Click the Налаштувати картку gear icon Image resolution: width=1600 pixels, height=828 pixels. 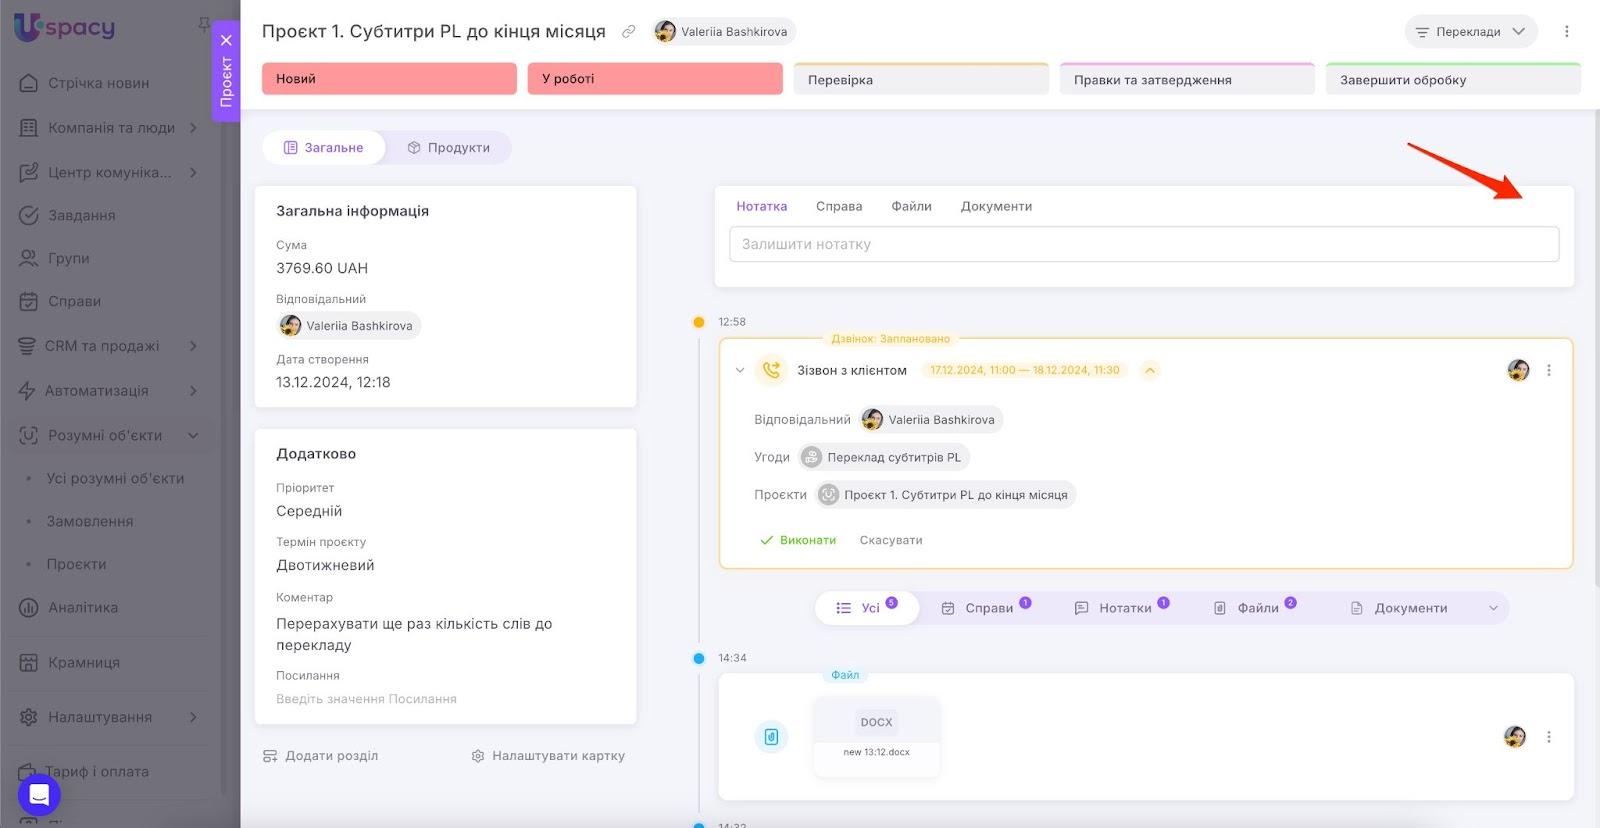tap(478, 756)
